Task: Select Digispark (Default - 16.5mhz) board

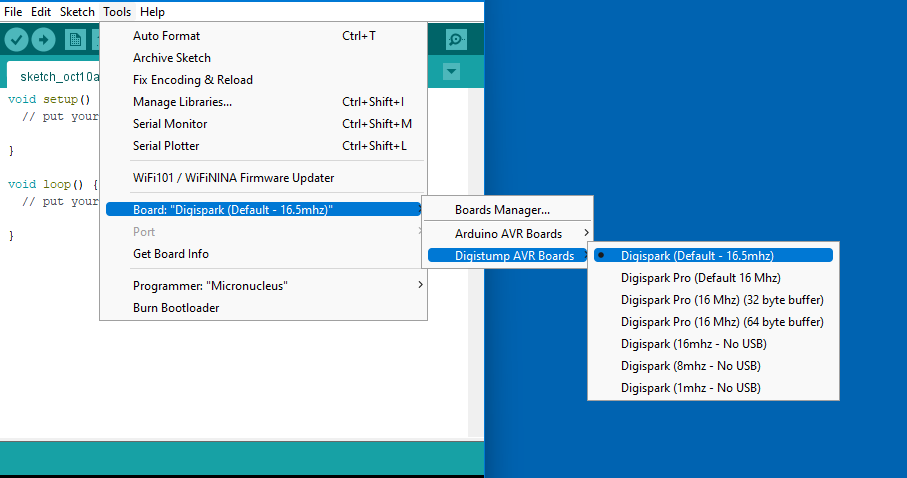Action: [x=713, y=255]
